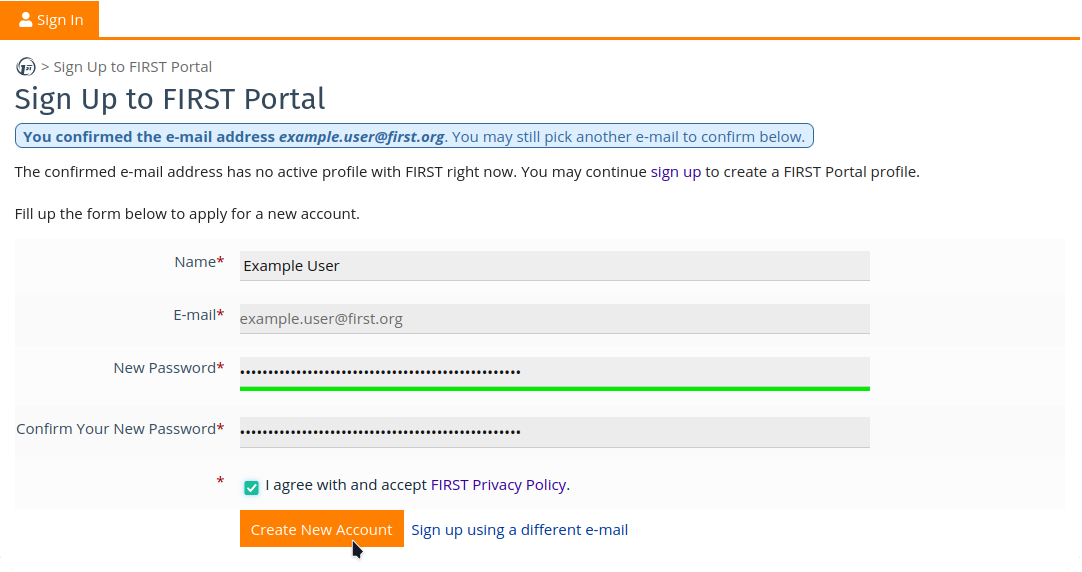
Task: Click 'Fill up the form below' instruction text
Action: (x=187, y=214)
